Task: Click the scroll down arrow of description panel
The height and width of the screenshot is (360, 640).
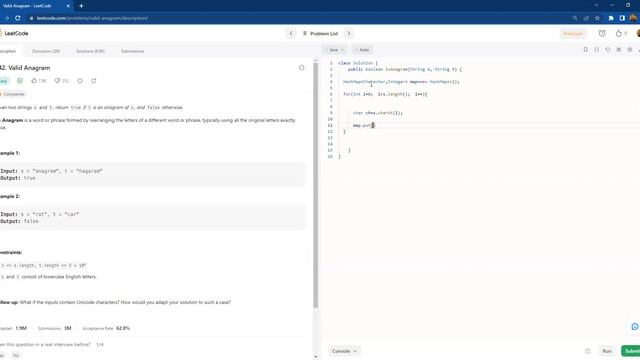Action: pyautogui.click(x=316, y=357)
